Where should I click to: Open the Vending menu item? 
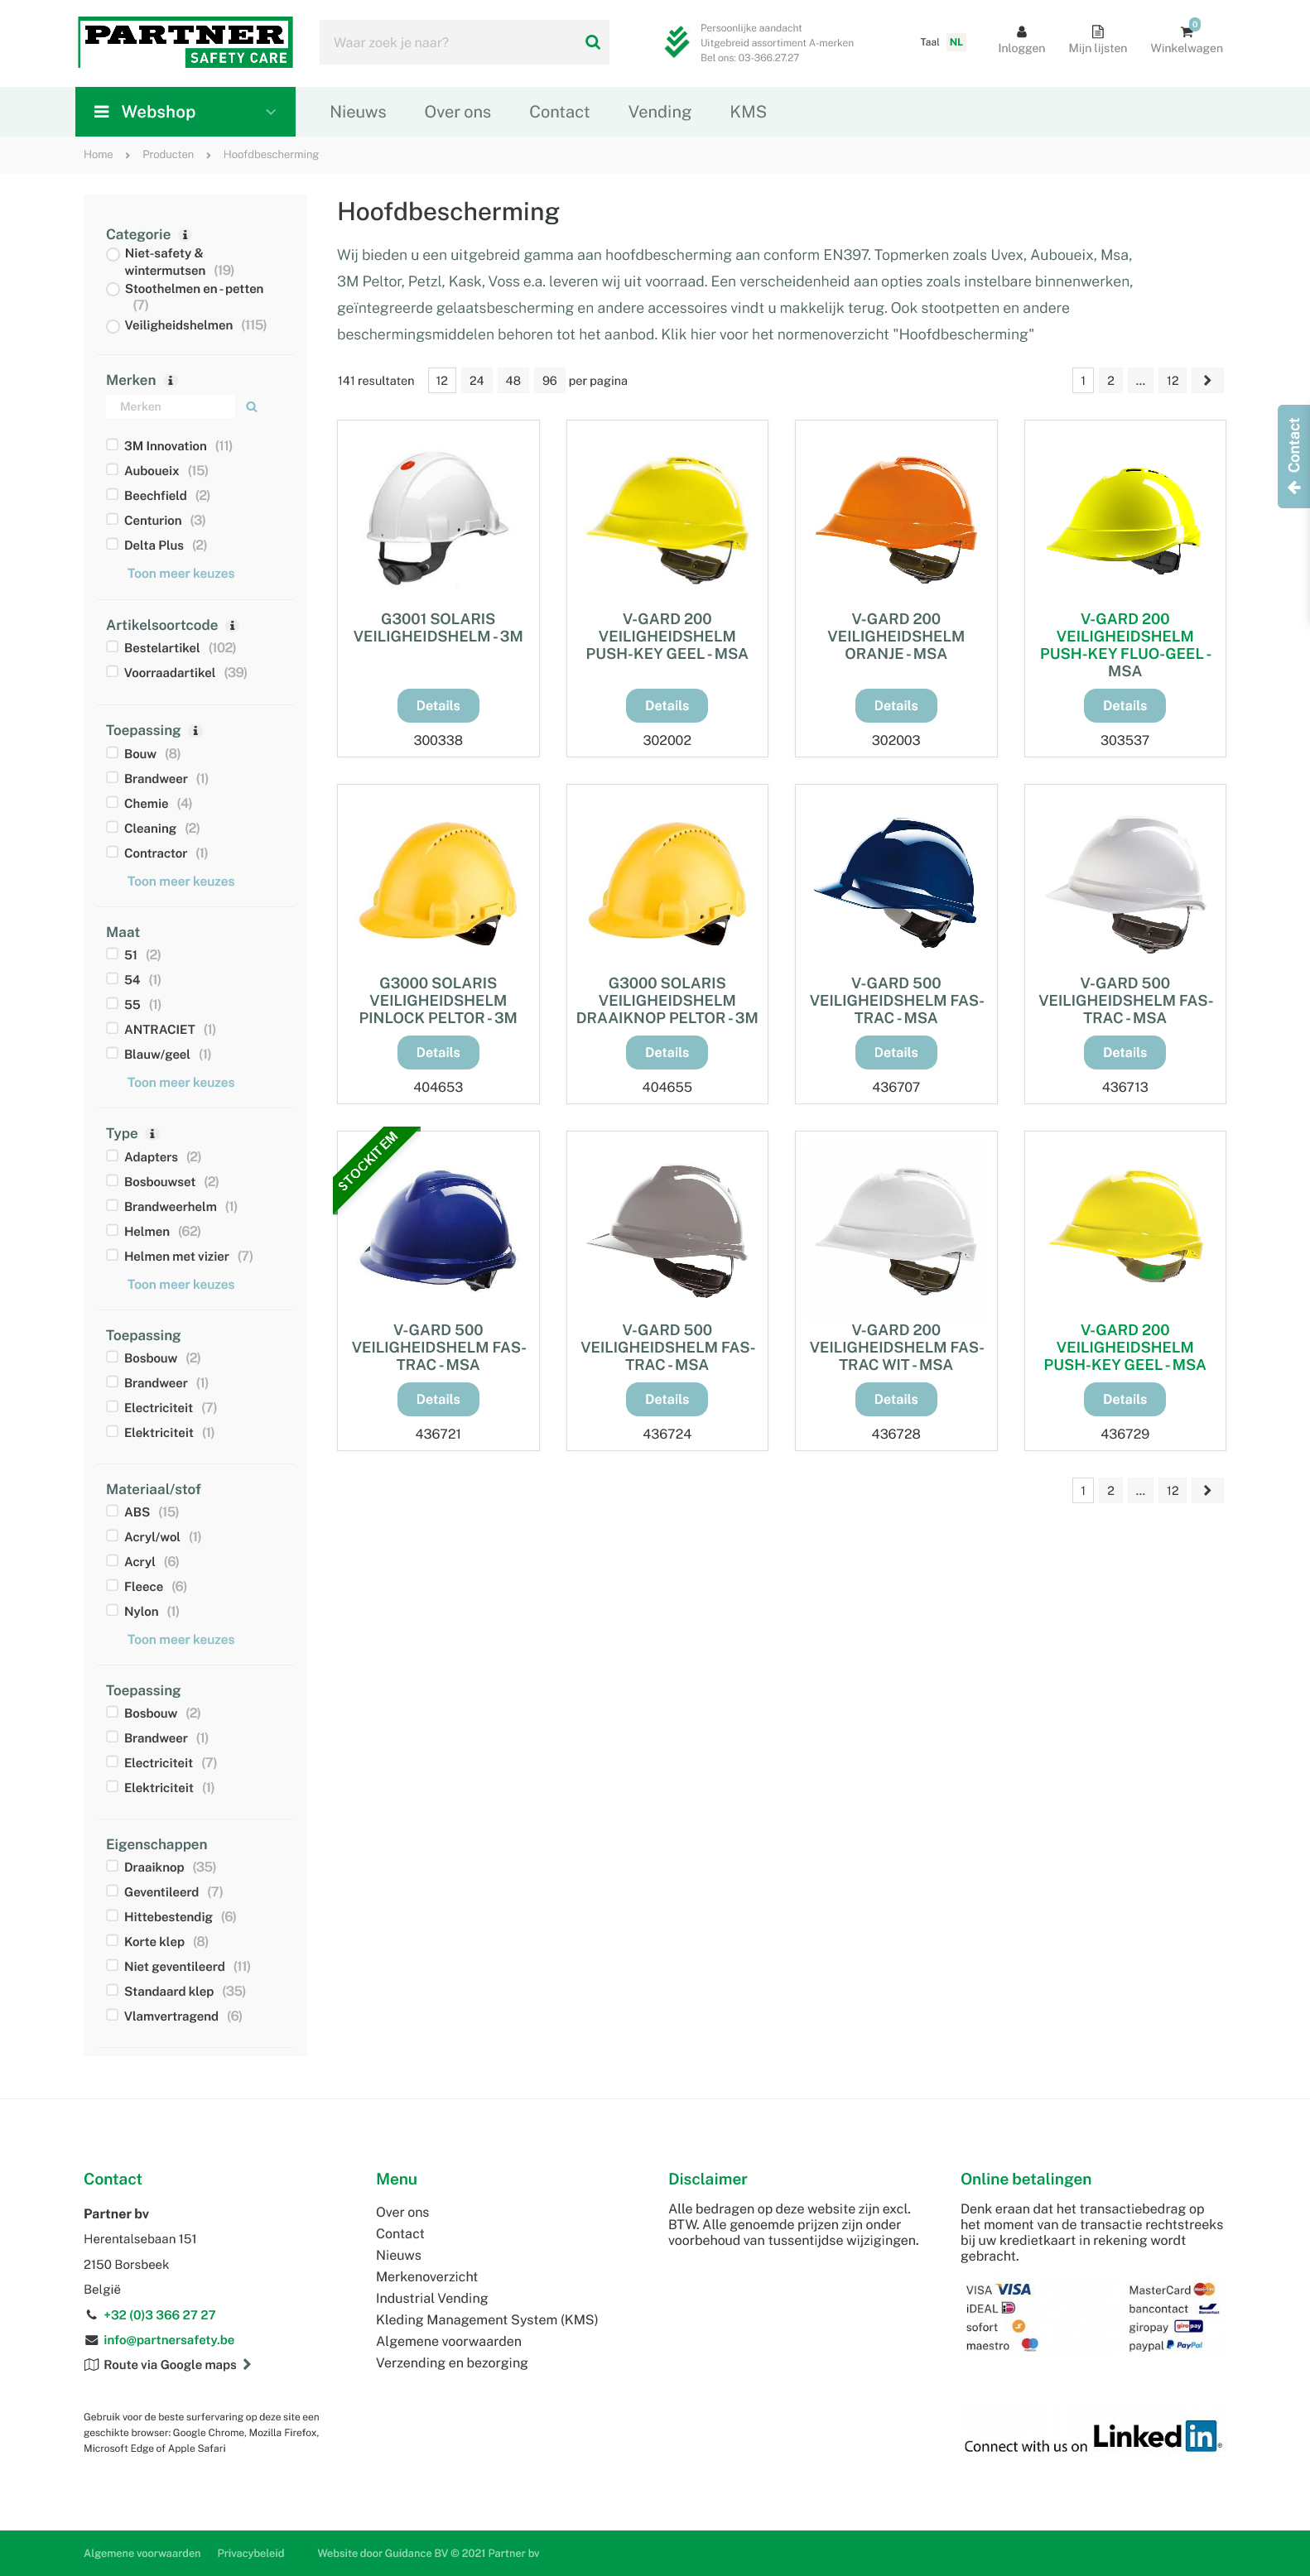659,112
